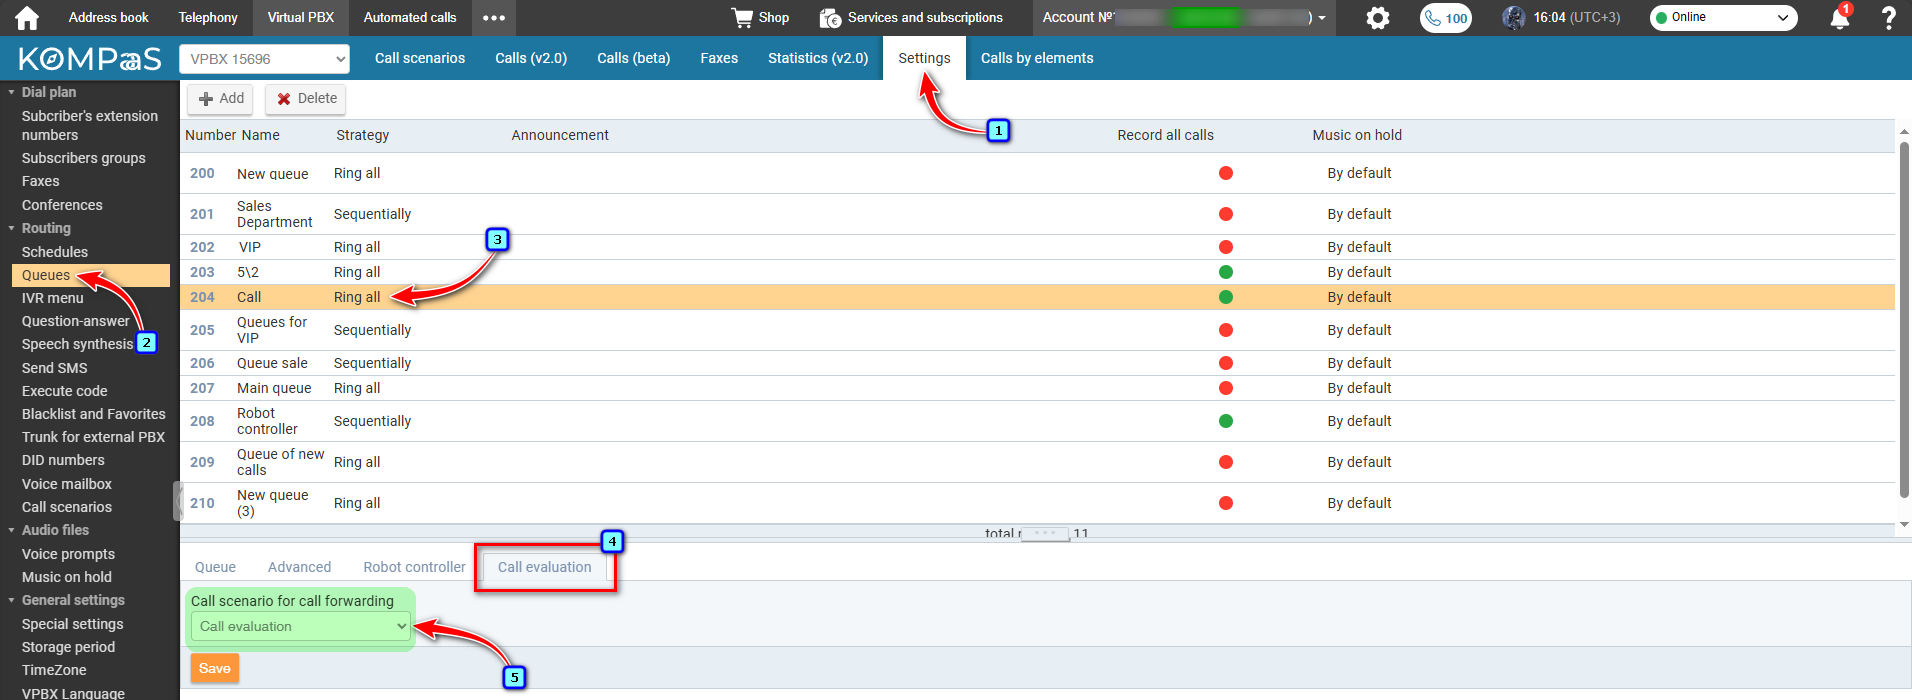
Task: Toggle record all calls for queue 204 Call
Action: pyautogui.click(x=1226, y=297)
